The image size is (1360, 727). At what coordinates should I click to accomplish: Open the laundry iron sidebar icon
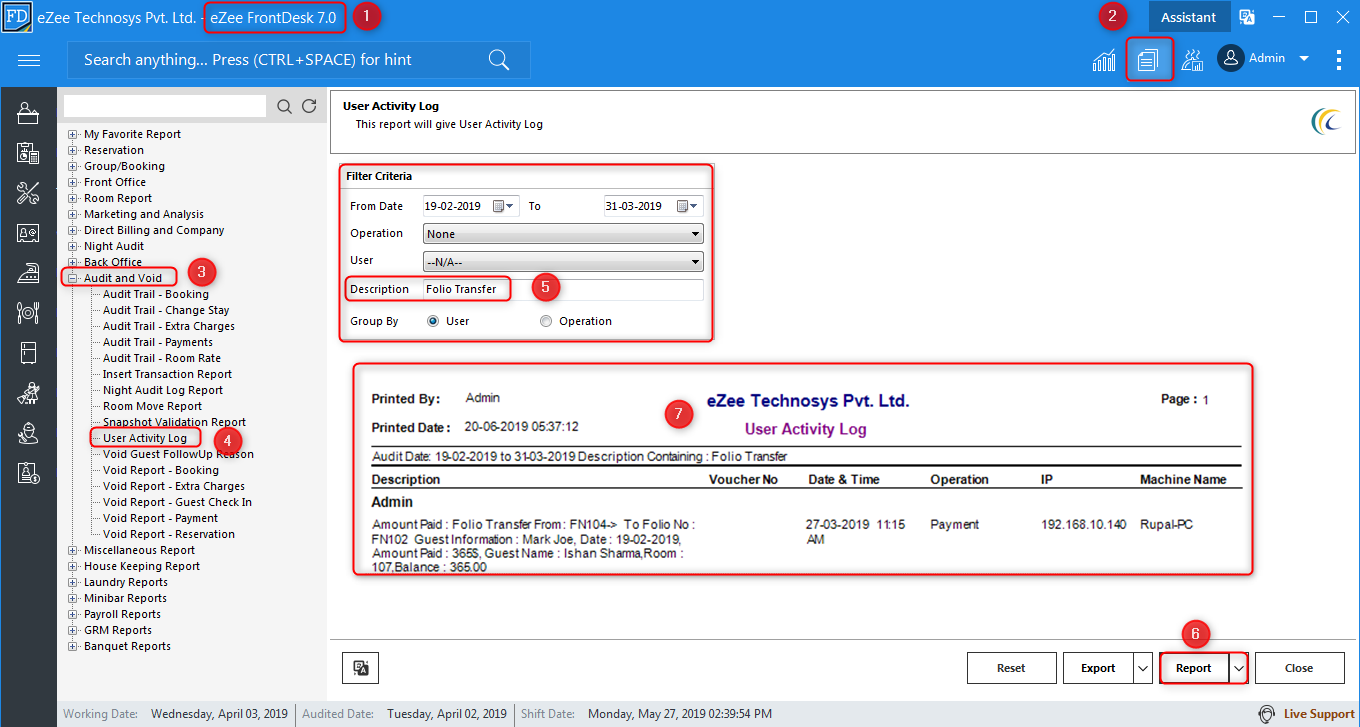[x=28, y=273]
